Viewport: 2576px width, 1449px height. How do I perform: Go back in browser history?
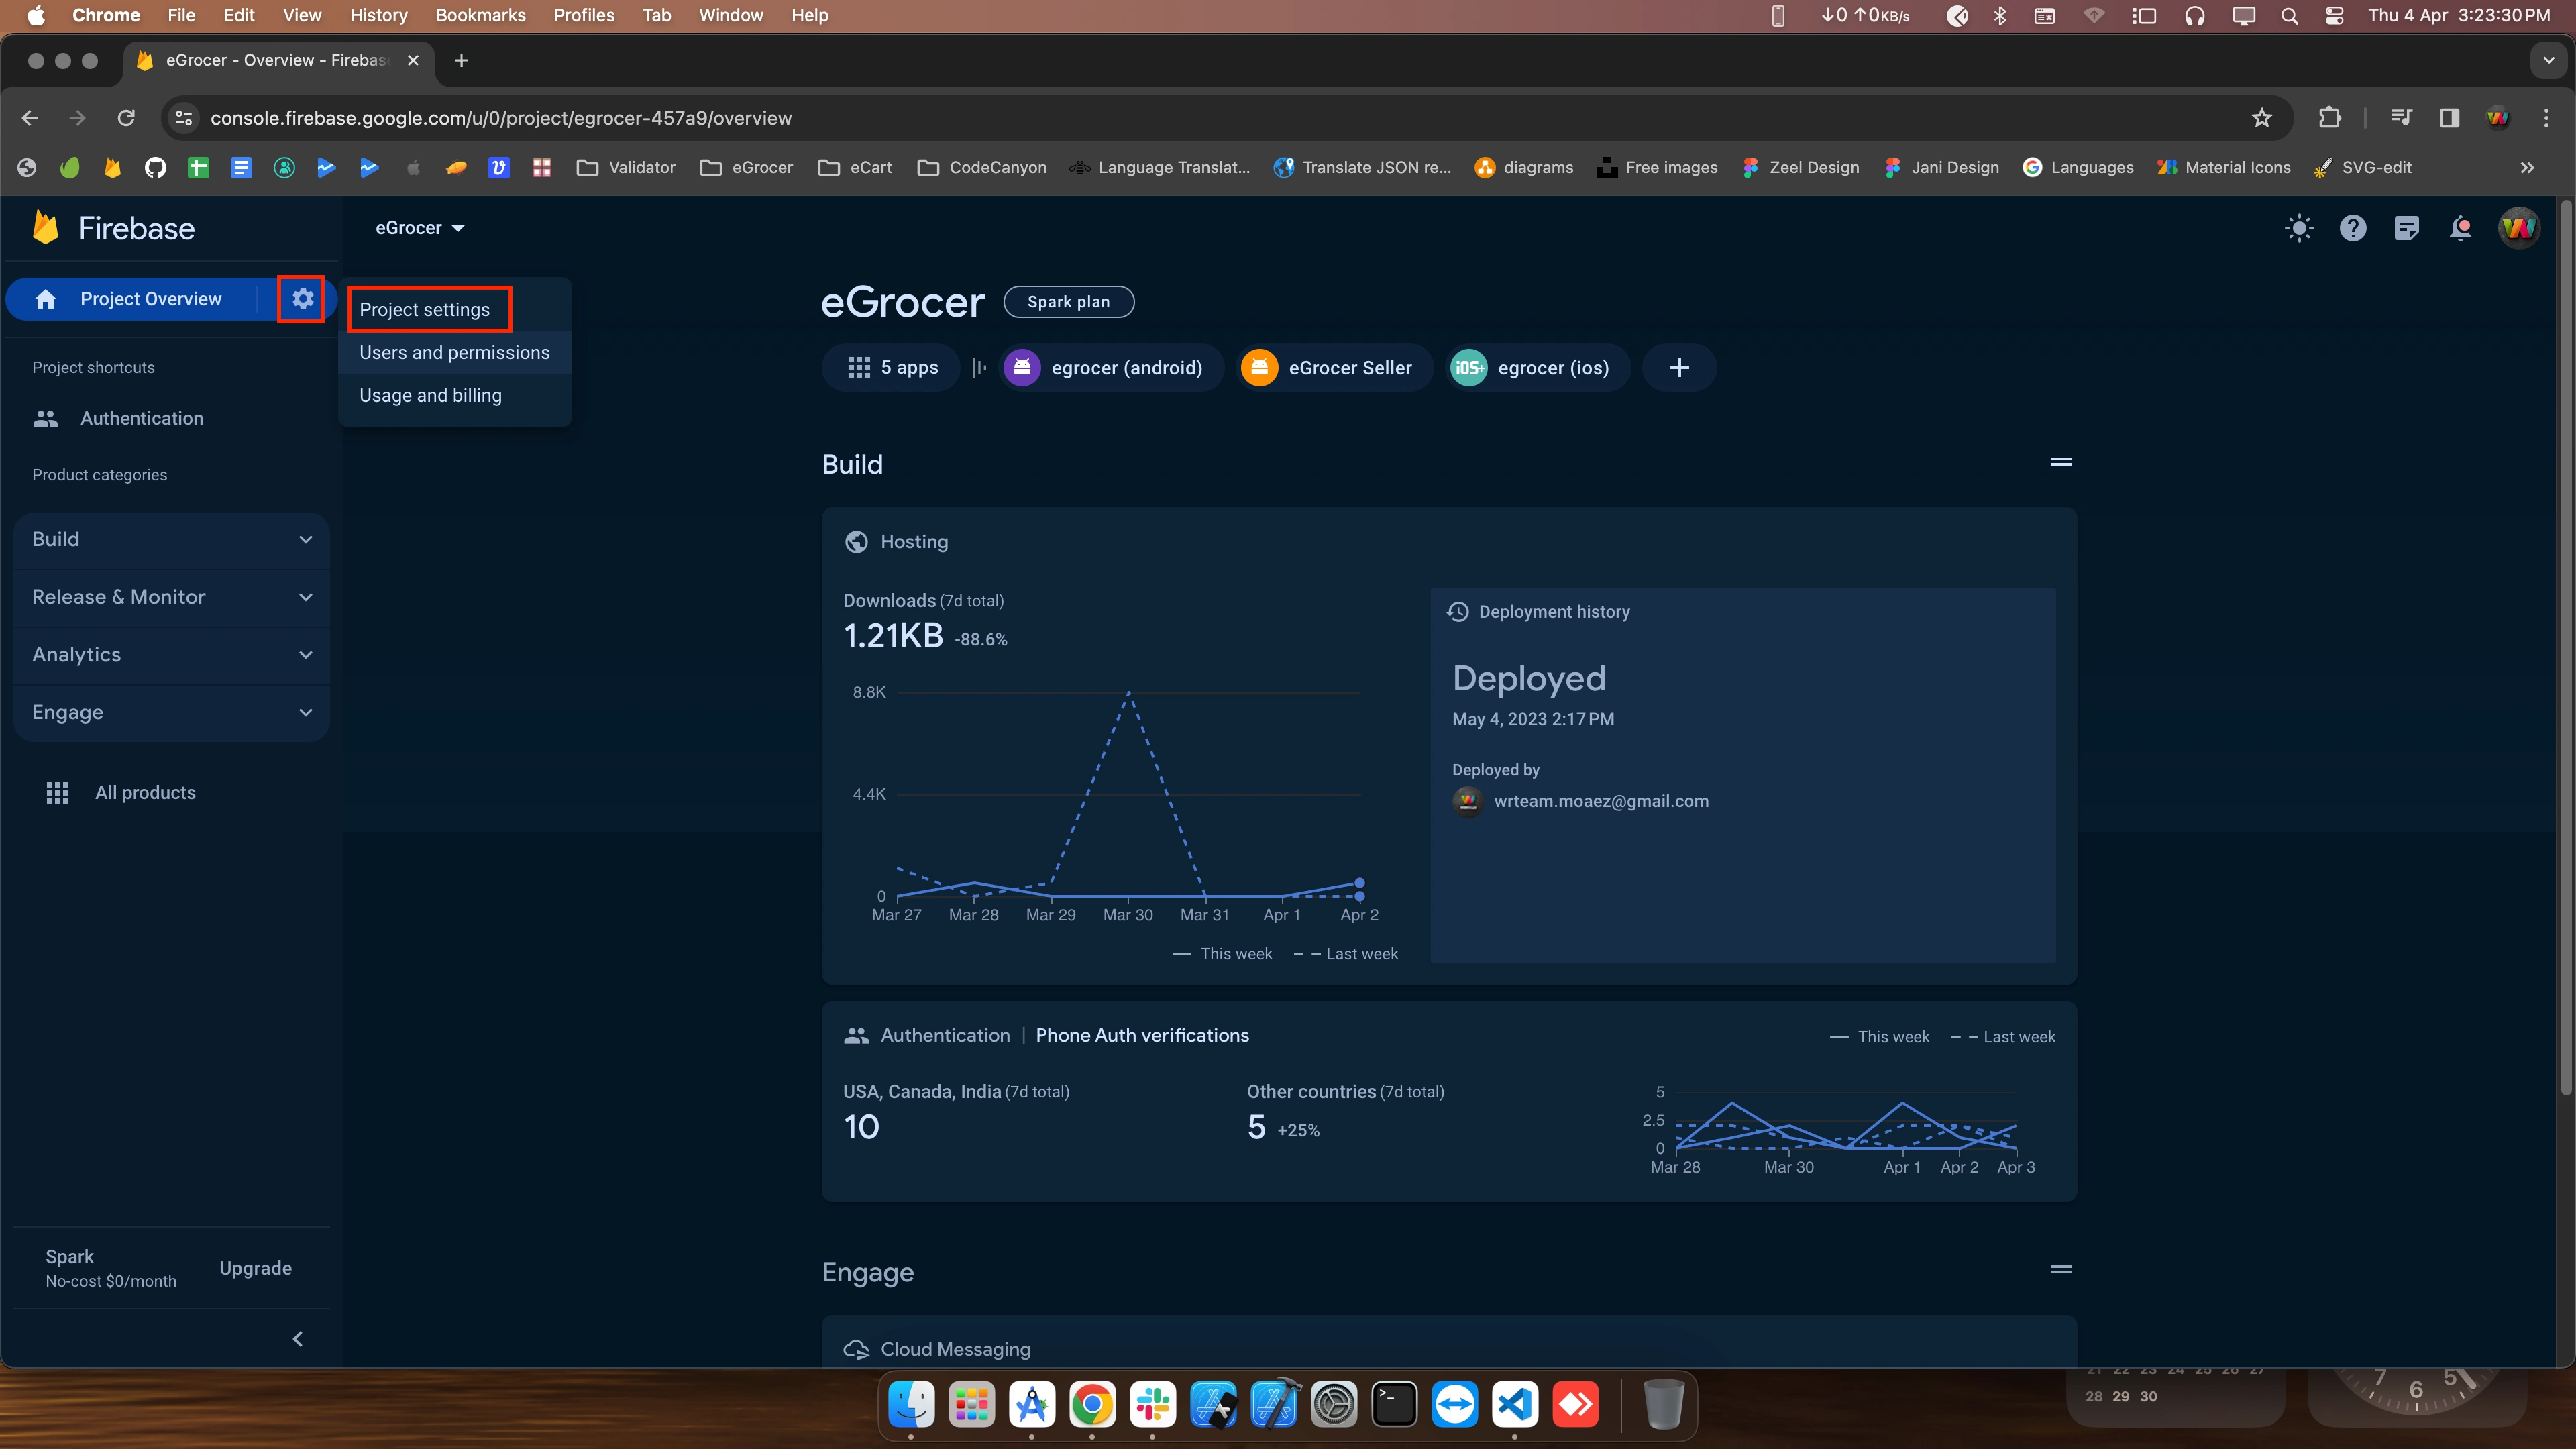pyautogui.click(x=30, y=118)
